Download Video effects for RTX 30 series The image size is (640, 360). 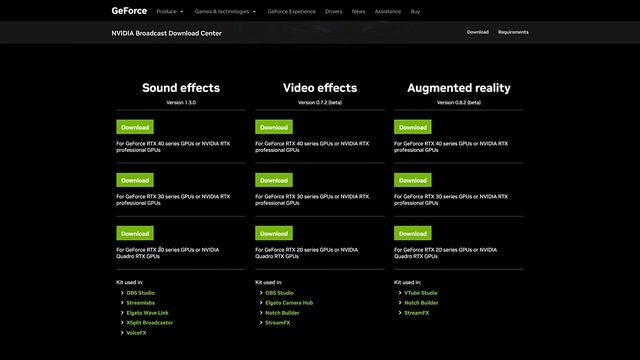pos(274,180)
